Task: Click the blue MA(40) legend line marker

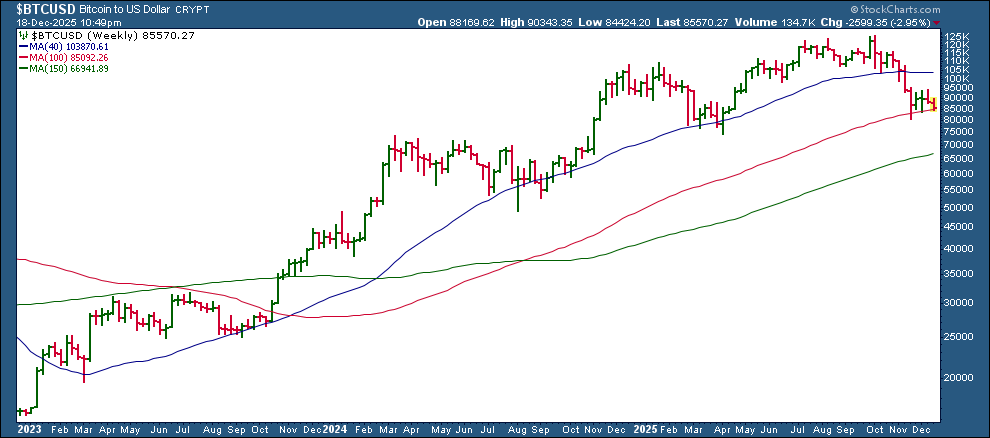Action: click(x=22, y=46)
